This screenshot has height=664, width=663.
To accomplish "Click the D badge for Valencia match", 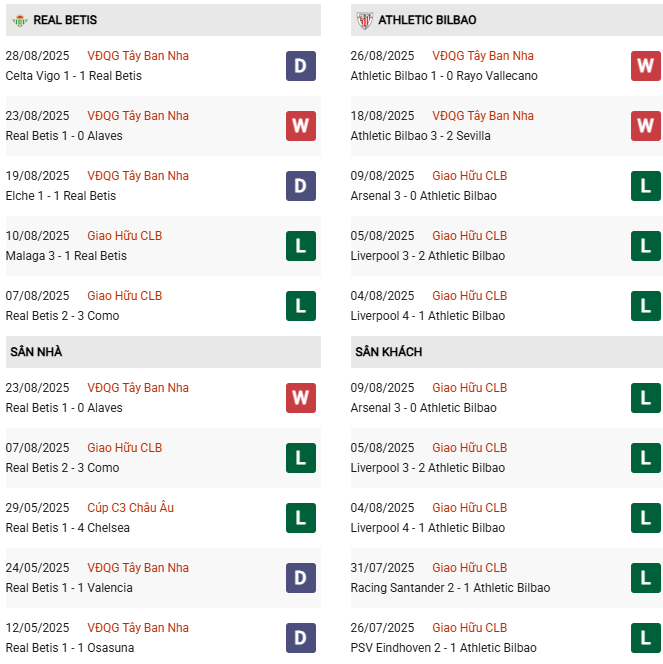I will [x=300, y=578].
